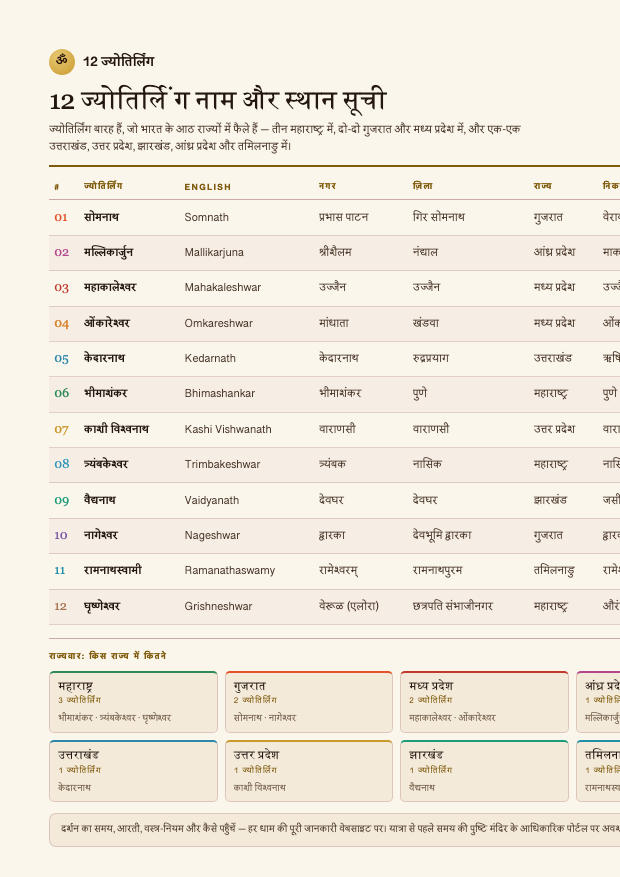Open the गुजरात state card

(x=309, y=702)
